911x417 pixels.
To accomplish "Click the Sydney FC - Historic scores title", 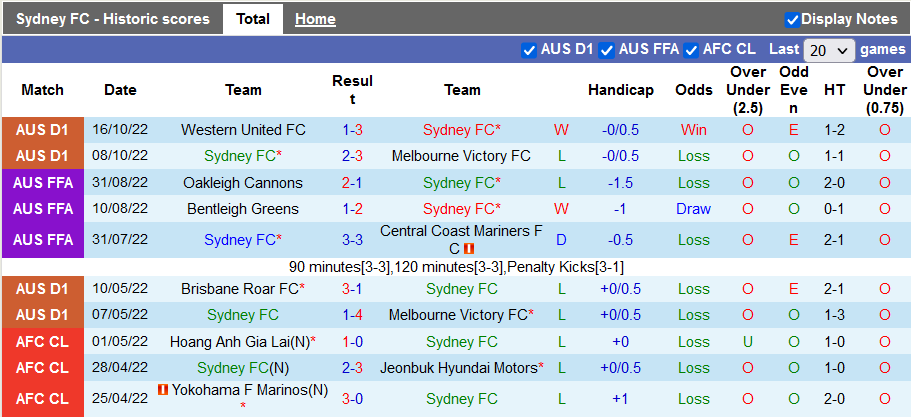I will [x=113, y=19].
